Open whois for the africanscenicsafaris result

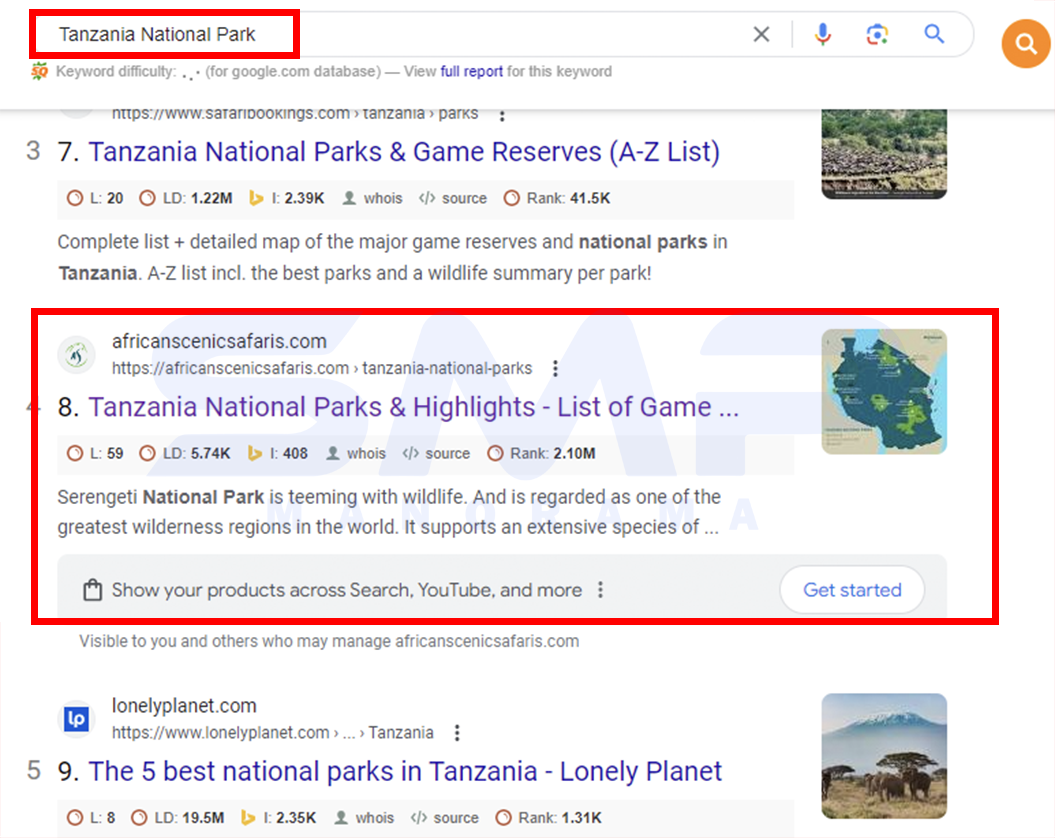356,454
